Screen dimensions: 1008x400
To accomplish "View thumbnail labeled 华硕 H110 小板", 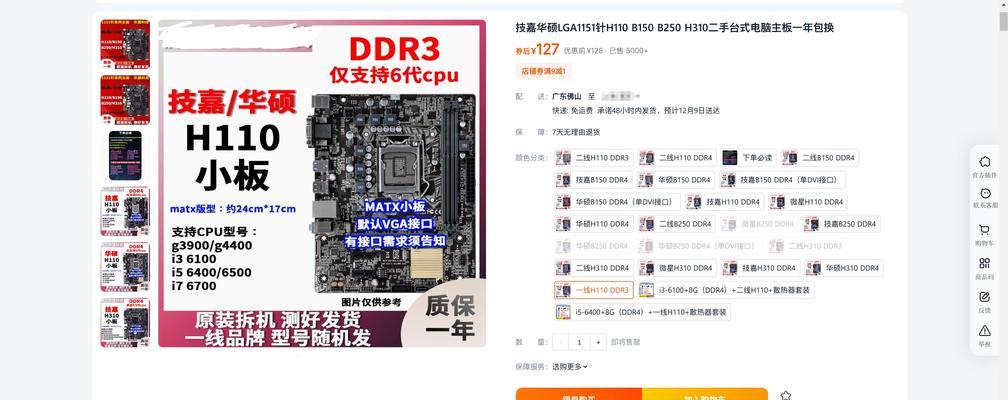I will click(x=125, y=267).
